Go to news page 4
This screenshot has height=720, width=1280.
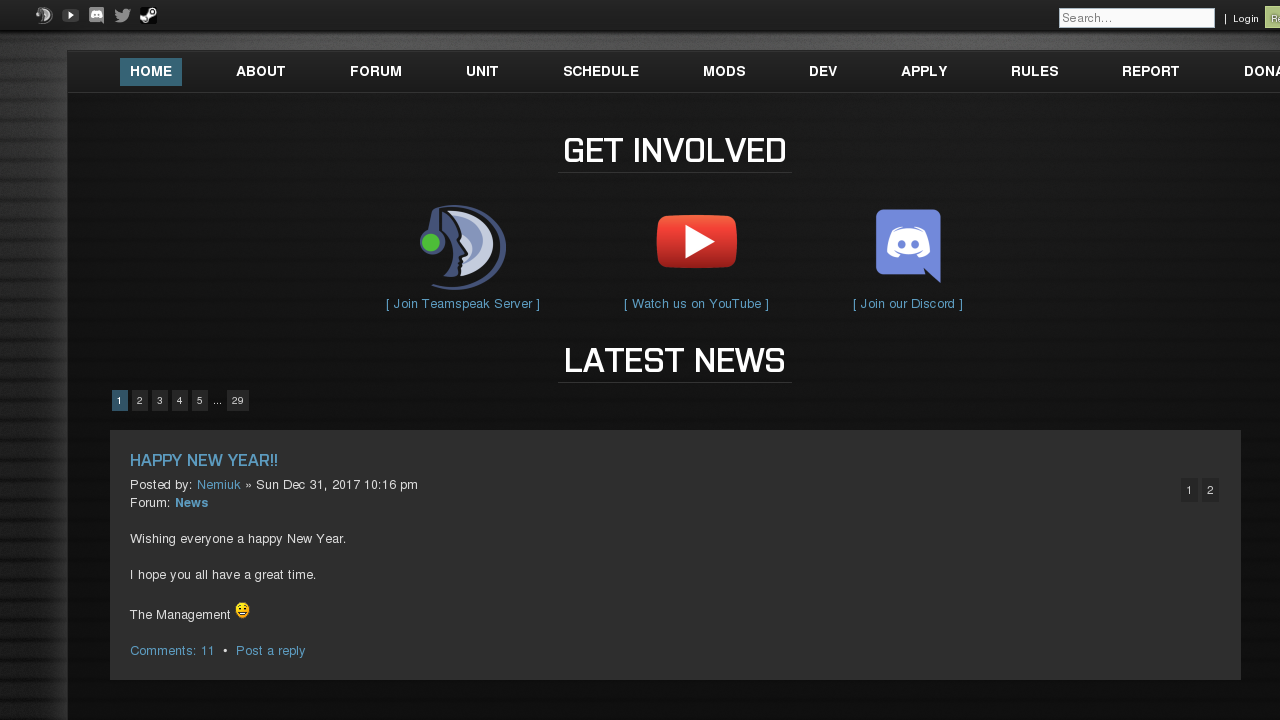click(180, 401)
